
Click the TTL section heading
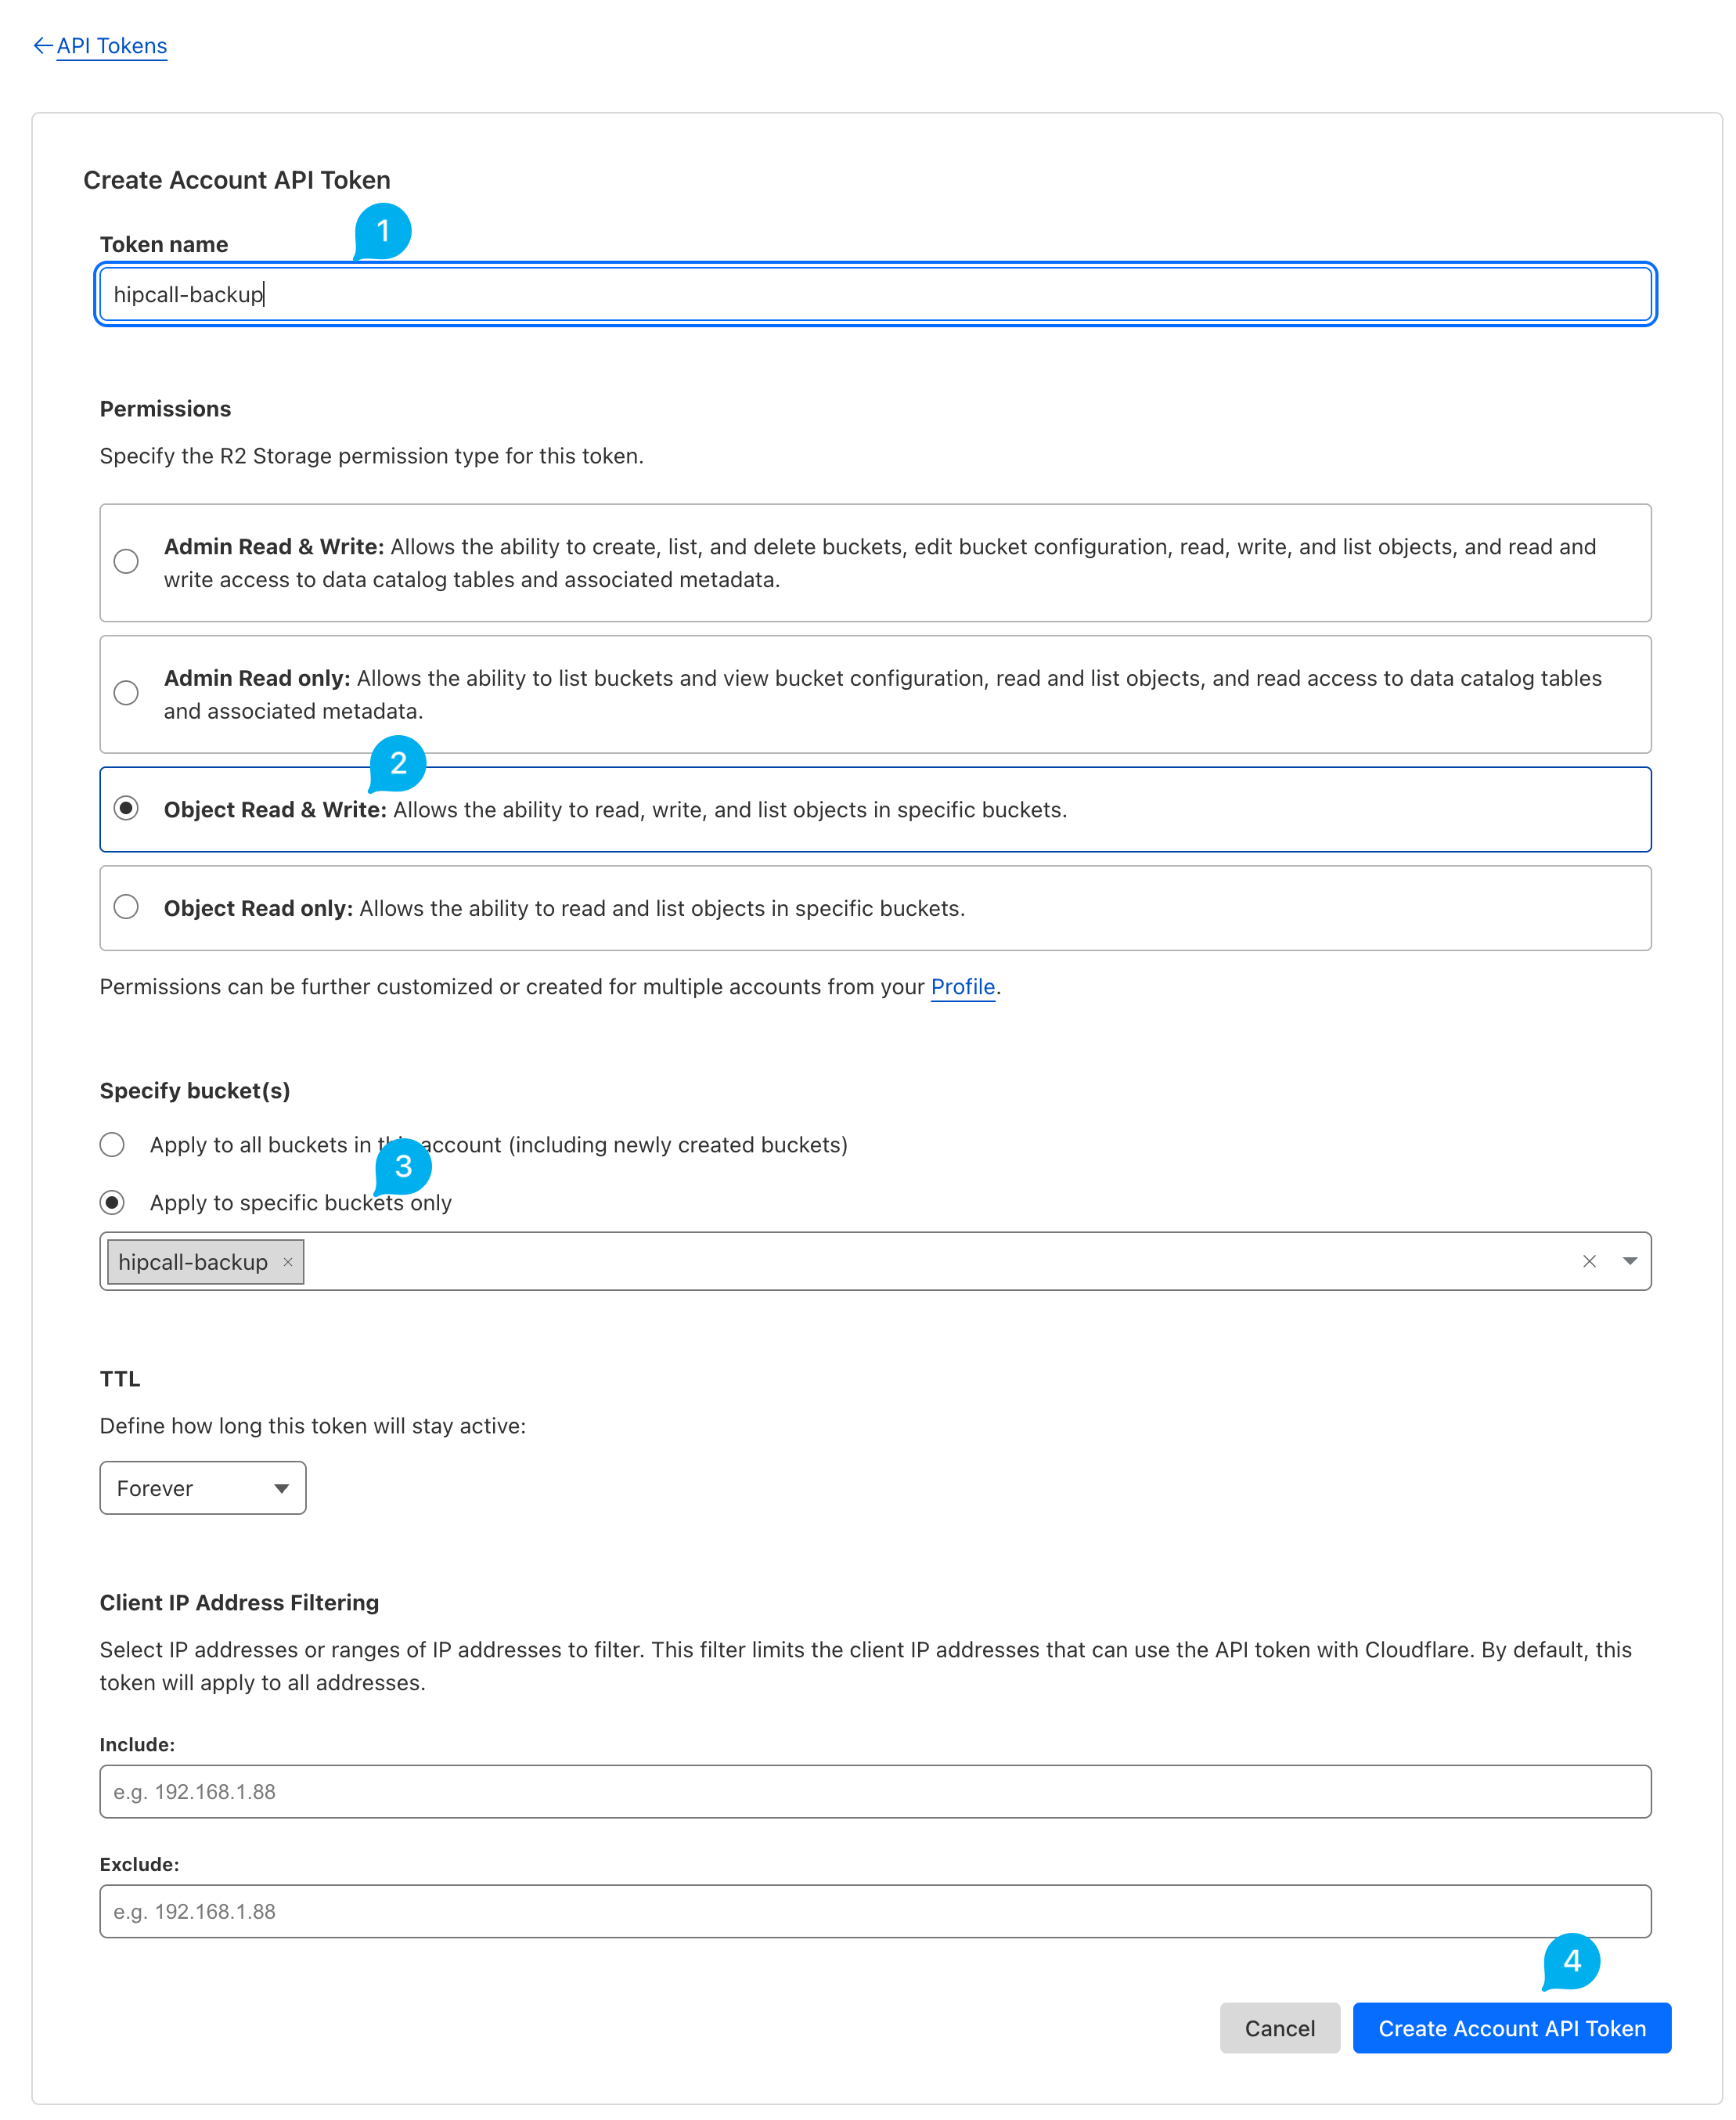120,1379
